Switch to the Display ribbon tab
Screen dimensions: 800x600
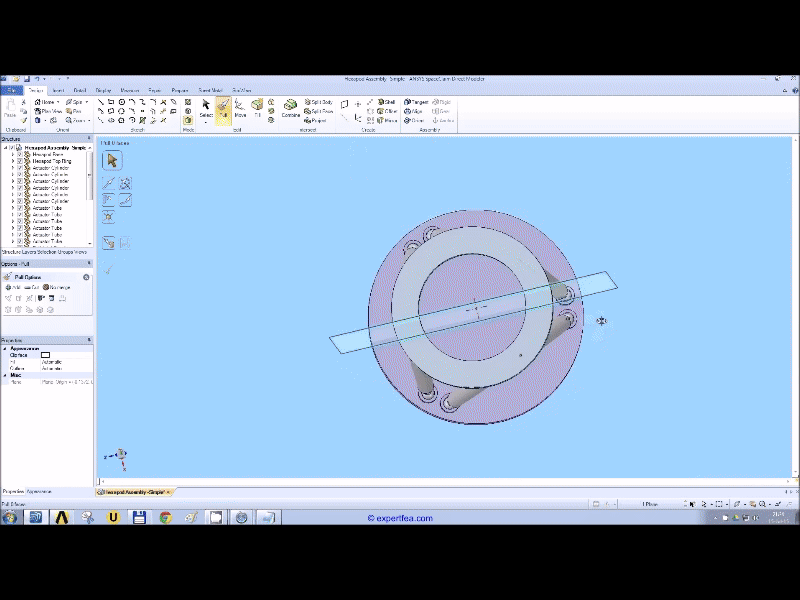[x=105, y=90]
